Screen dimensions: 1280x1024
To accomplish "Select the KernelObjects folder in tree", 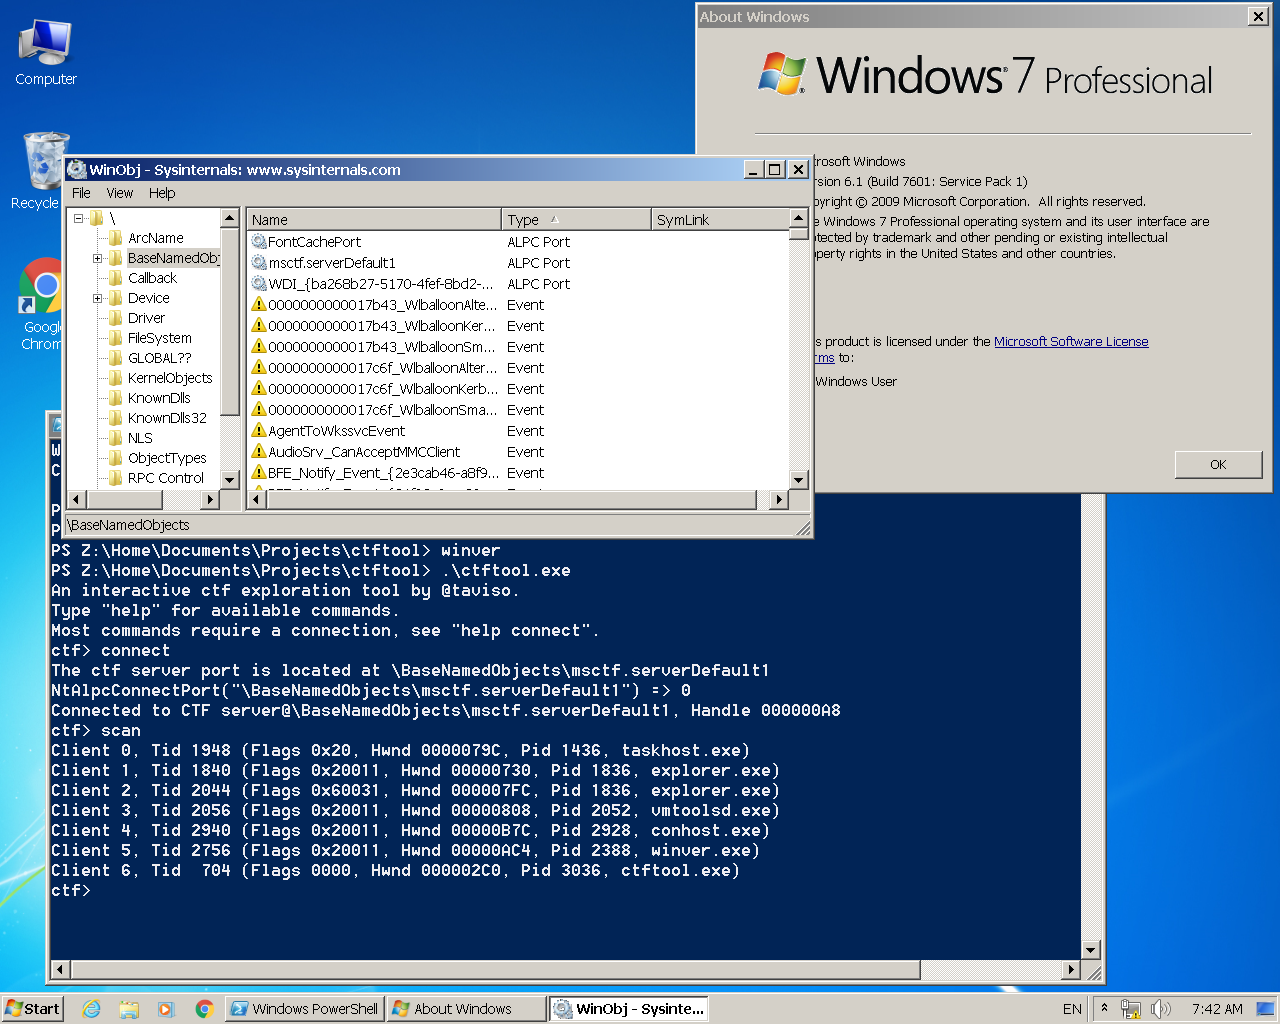I will point(169,378).
